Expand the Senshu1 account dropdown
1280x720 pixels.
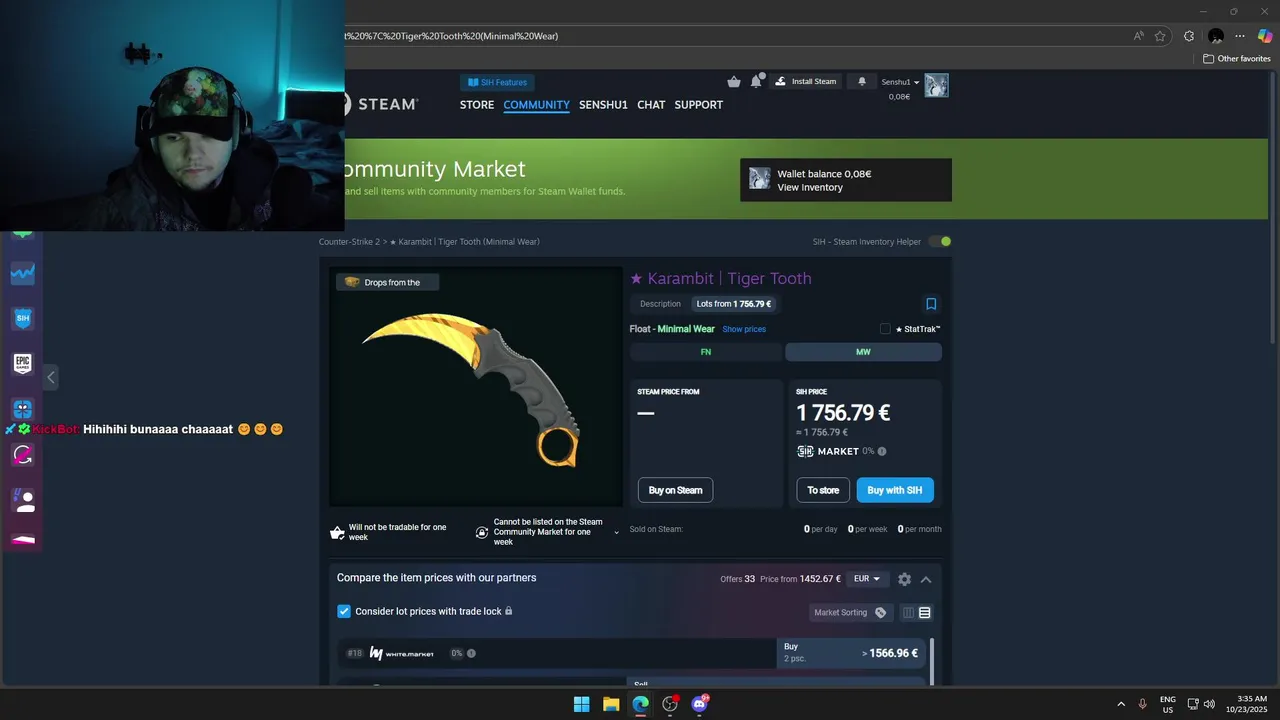pos(900,82)
